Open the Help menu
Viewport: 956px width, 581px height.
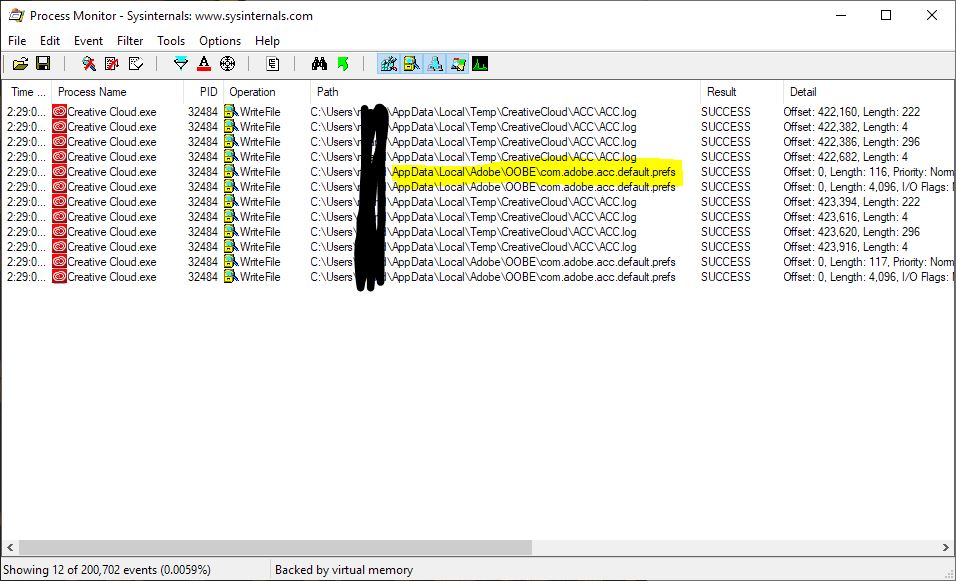click(x=267, y=41)
